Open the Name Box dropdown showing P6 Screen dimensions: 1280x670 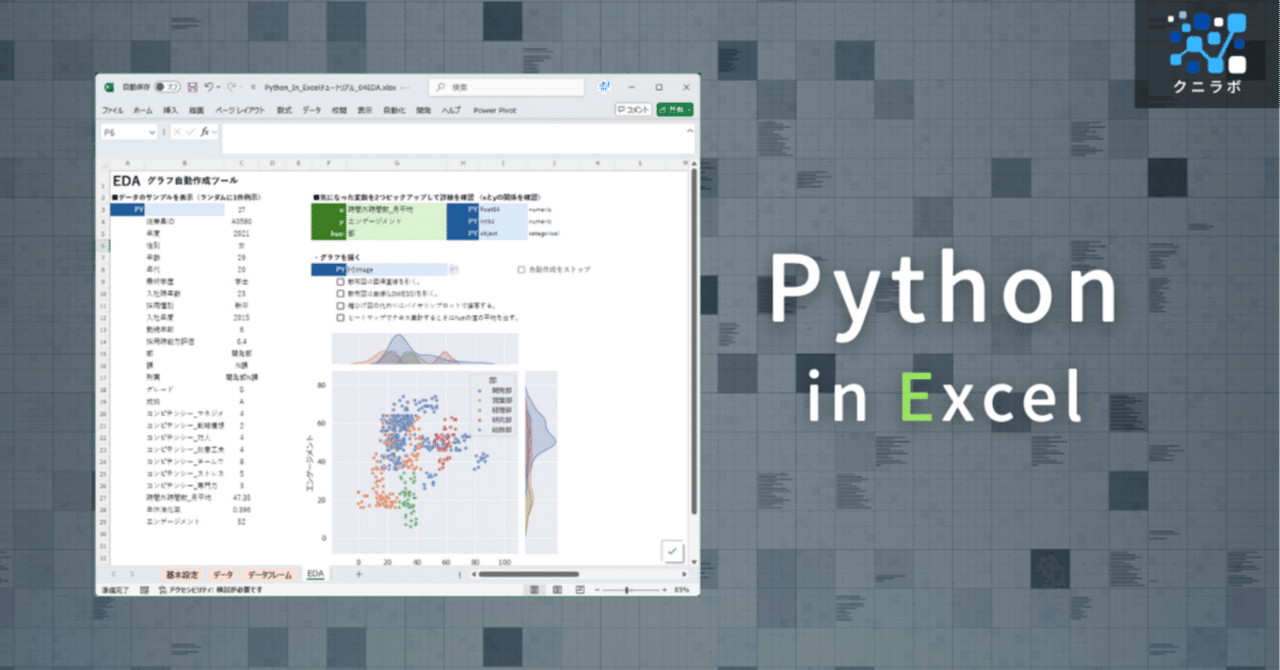(152, 130)
